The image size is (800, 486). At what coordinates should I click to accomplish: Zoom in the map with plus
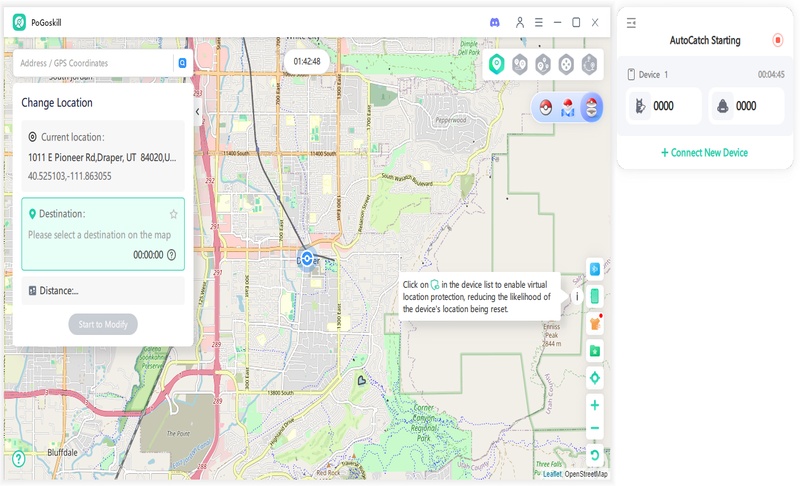click(x=595, y=405)
